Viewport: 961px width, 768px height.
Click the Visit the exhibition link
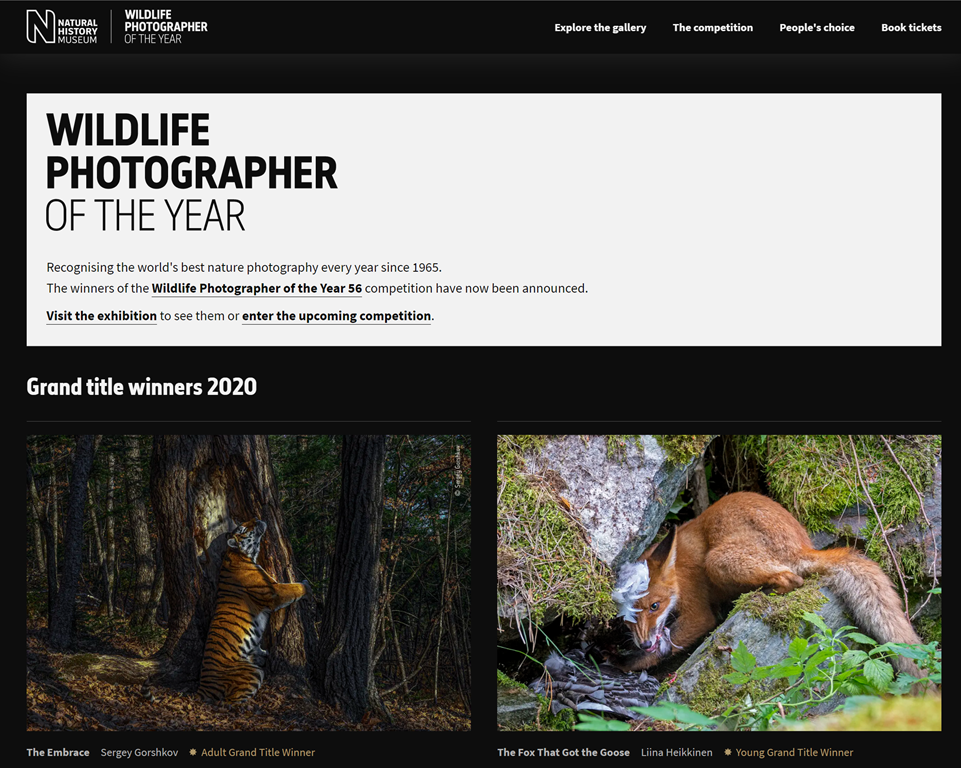click(x=101, y=316)
